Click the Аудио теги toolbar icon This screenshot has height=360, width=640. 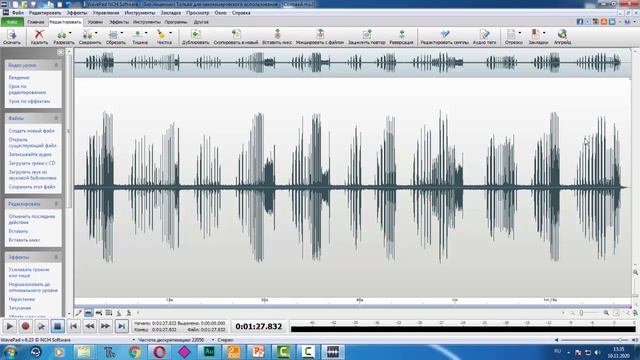484,36
